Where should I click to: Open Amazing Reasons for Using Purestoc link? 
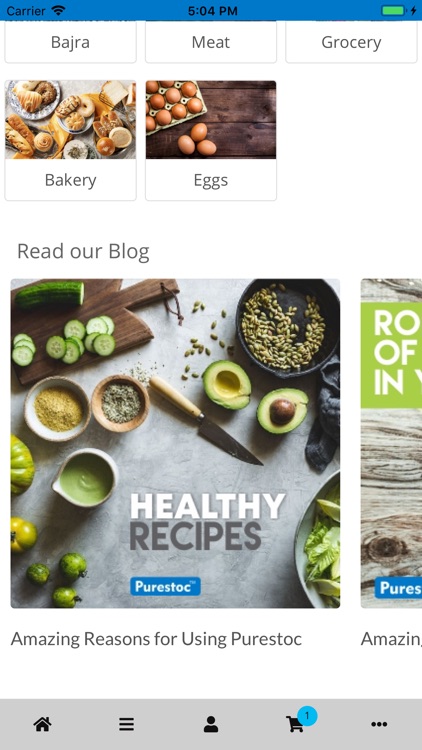(156, 639)
